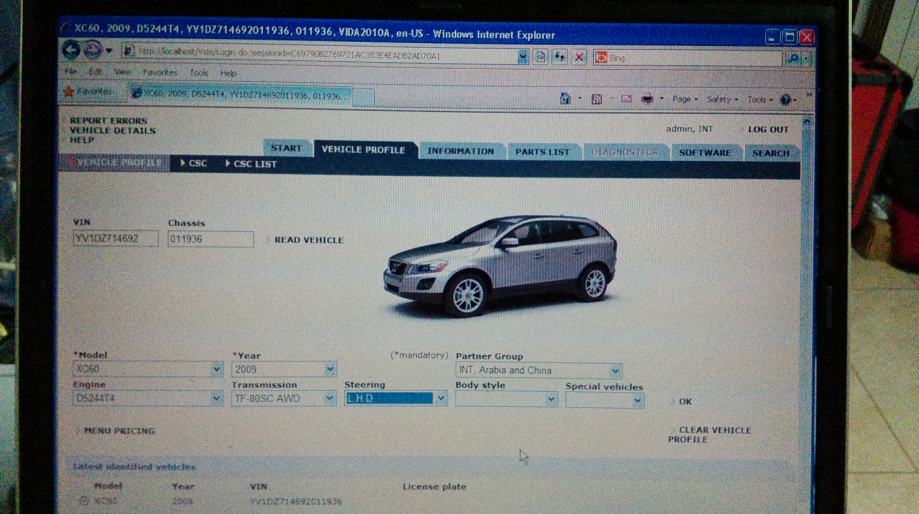Open the Year dropdown showing 2009
The width and height of the screenshot is (919, 514).
click(x=330, y=369)
